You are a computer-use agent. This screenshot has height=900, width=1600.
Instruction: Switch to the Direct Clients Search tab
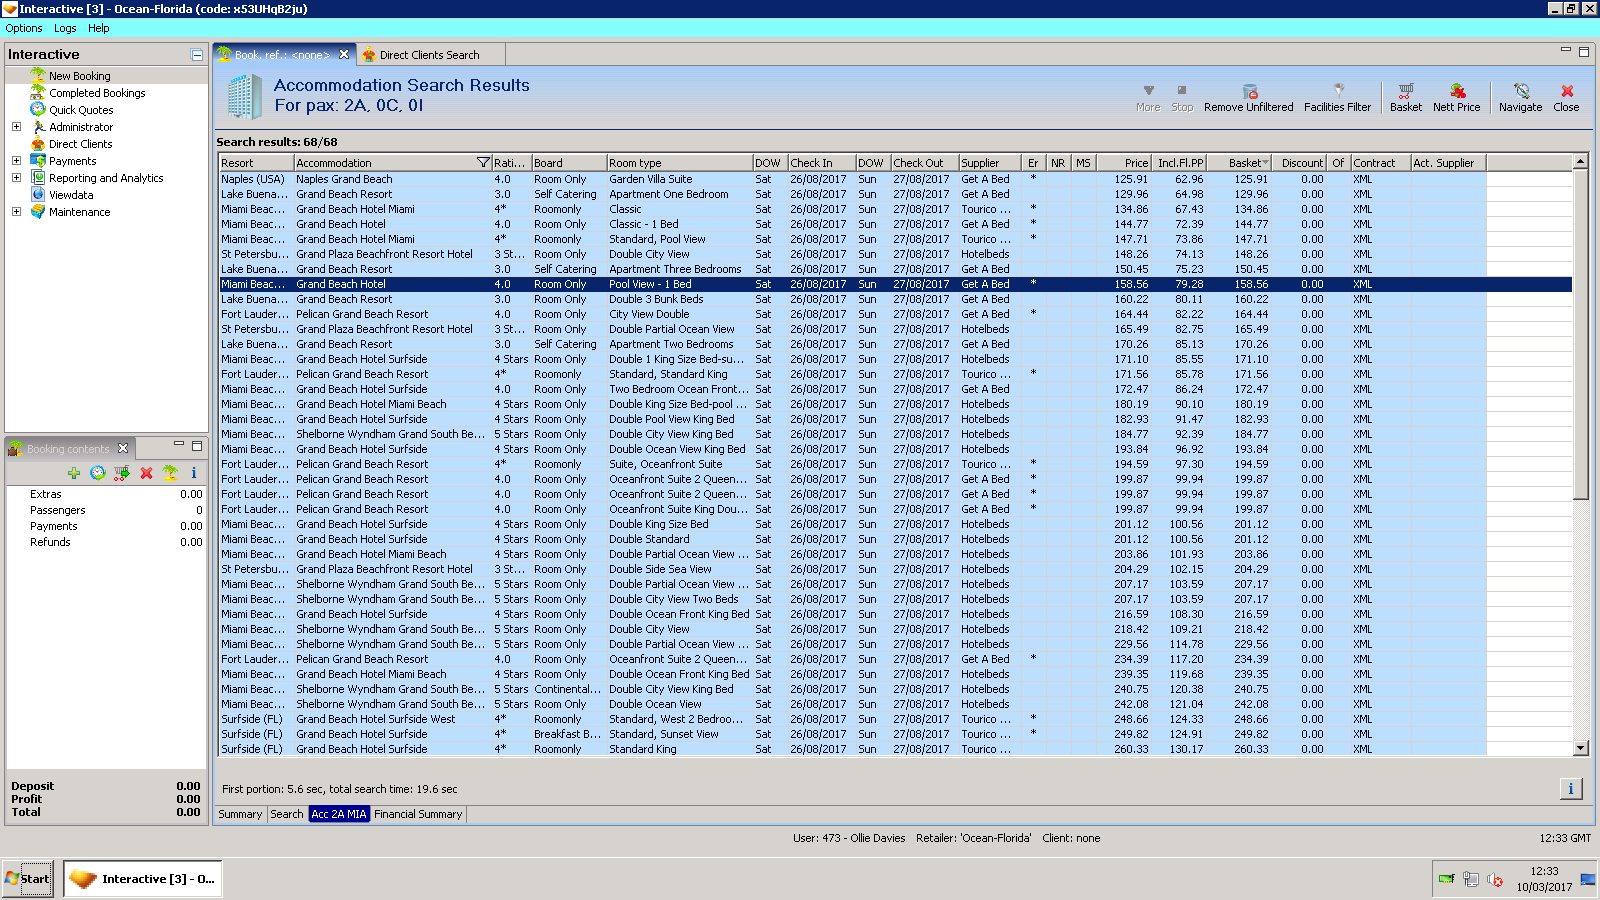coord(429,55)
